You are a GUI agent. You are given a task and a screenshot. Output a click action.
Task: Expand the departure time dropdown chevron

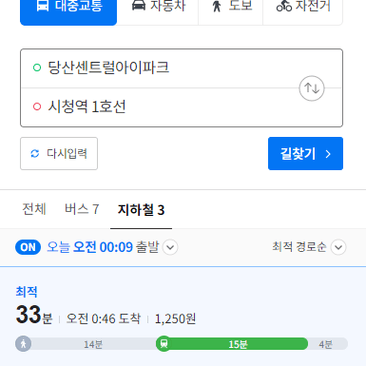(x=170, y=248)
